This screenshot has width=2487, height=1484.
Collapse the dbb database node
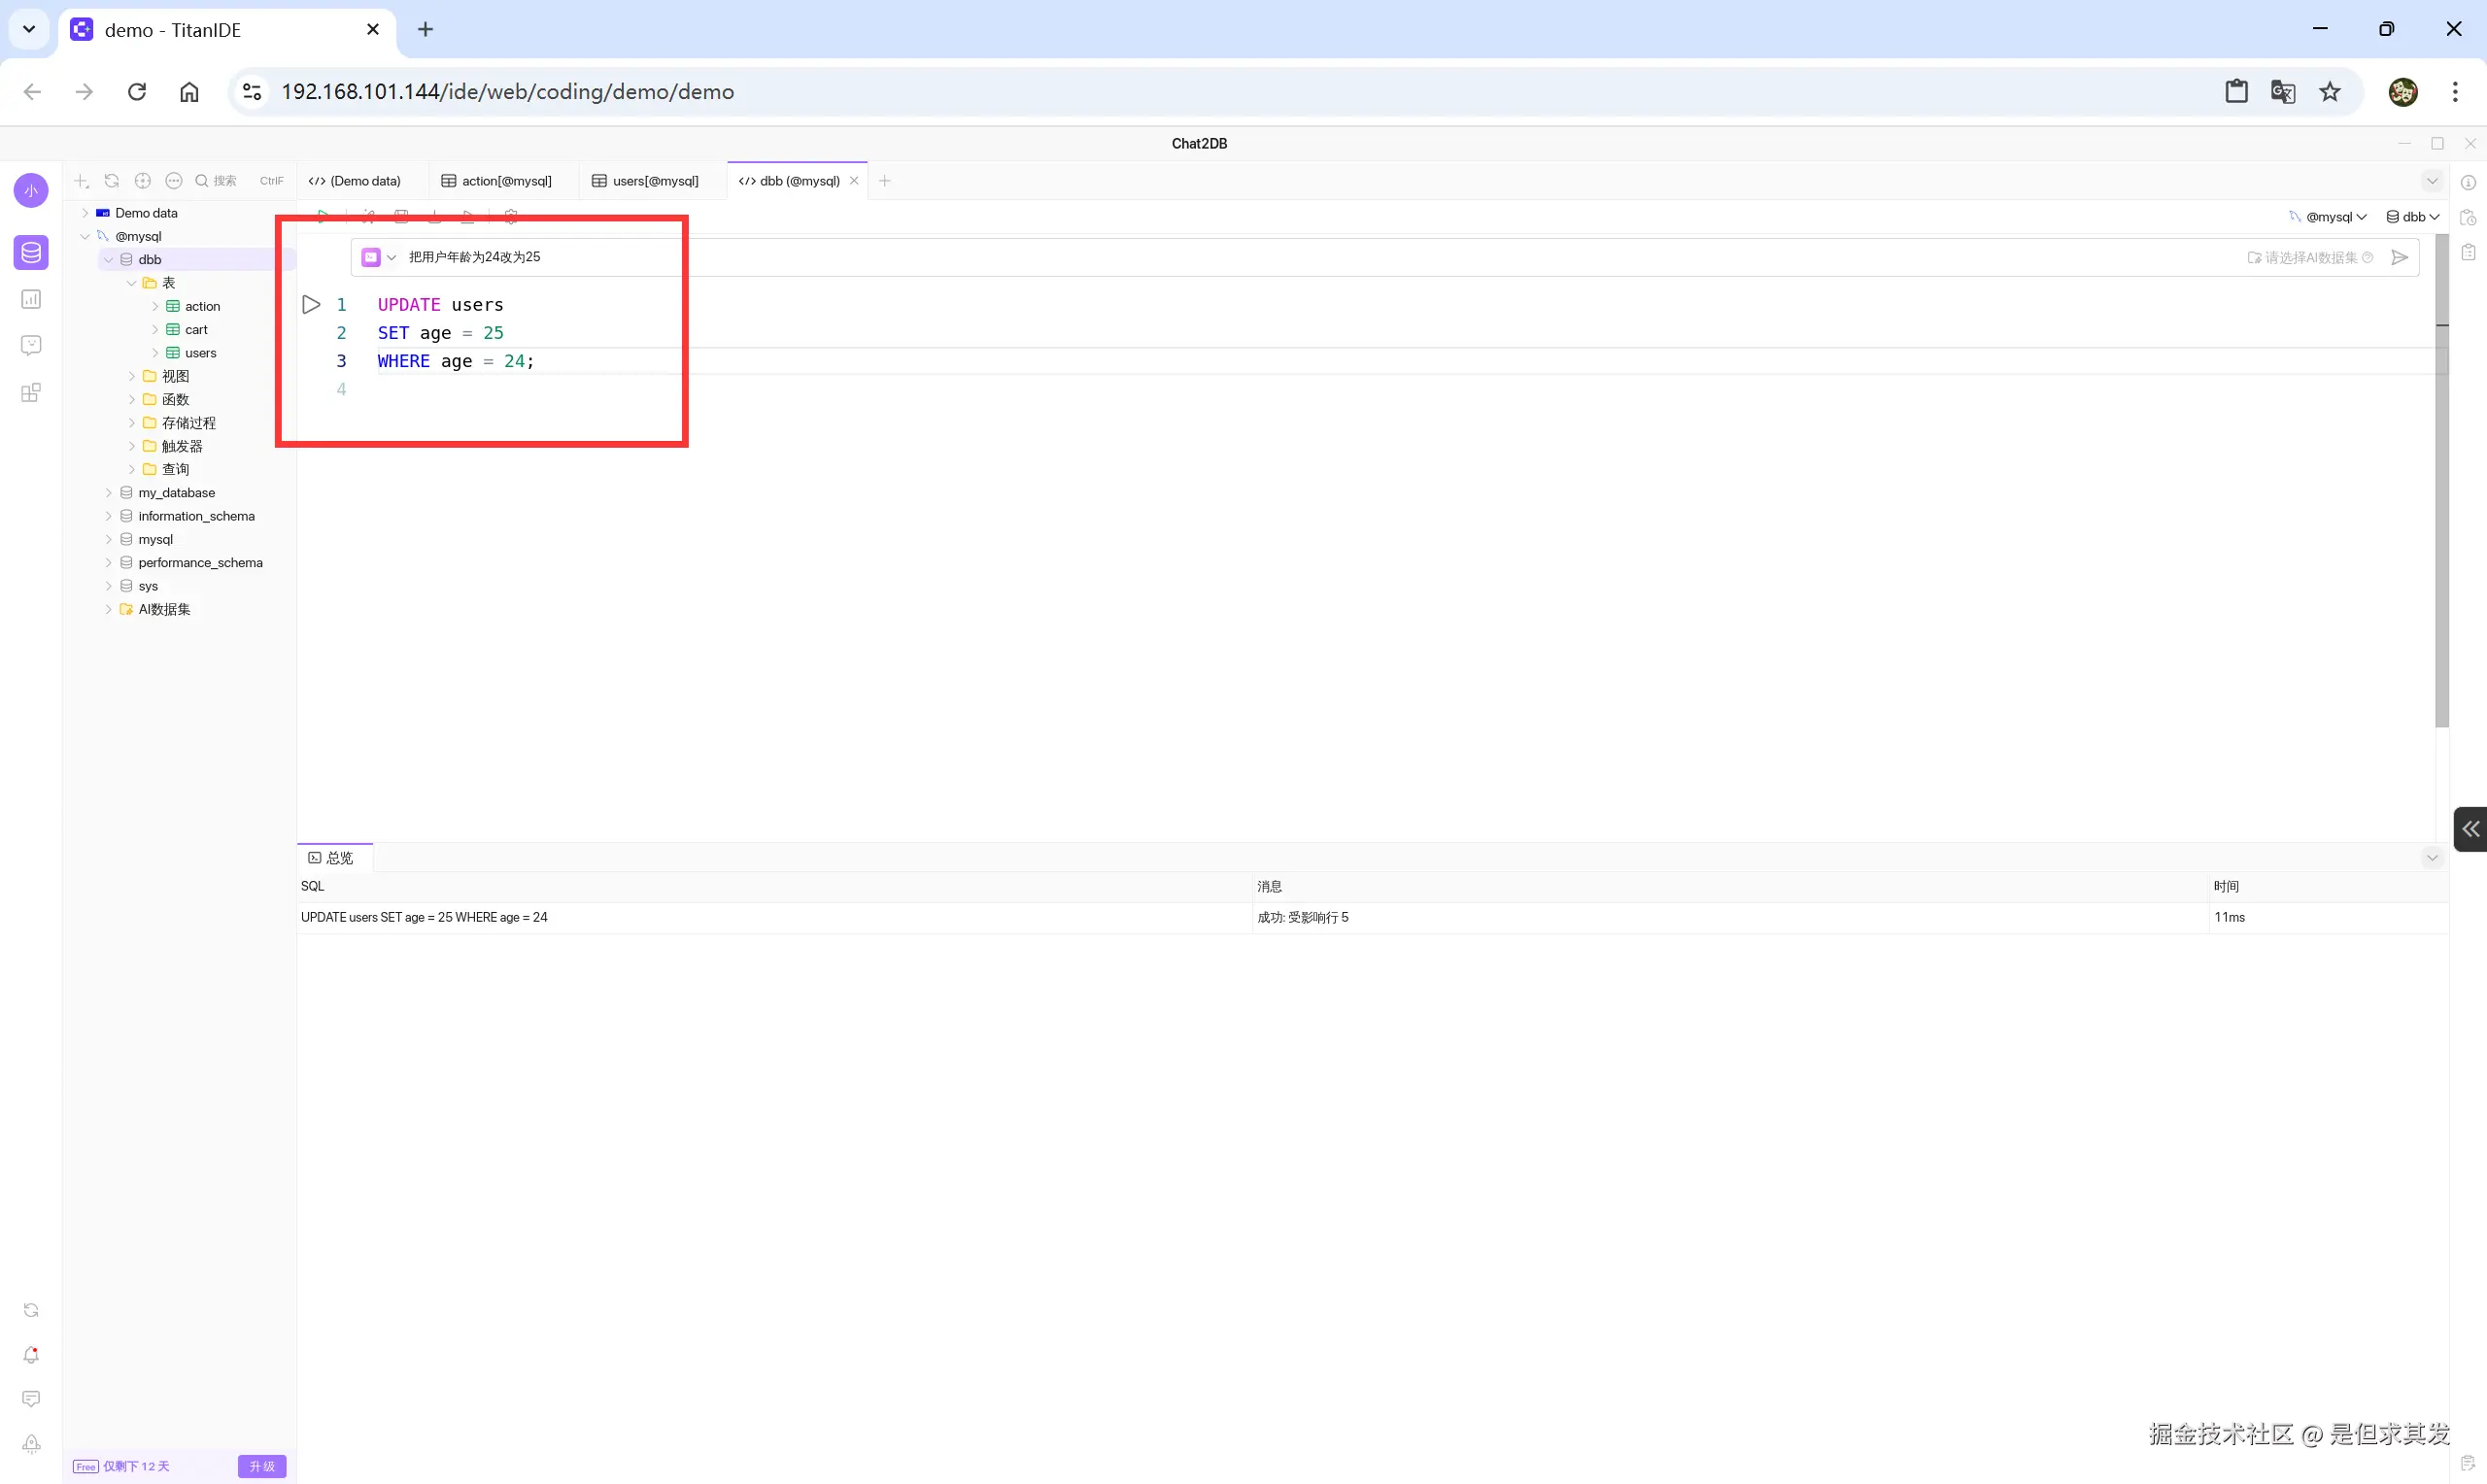108,260
